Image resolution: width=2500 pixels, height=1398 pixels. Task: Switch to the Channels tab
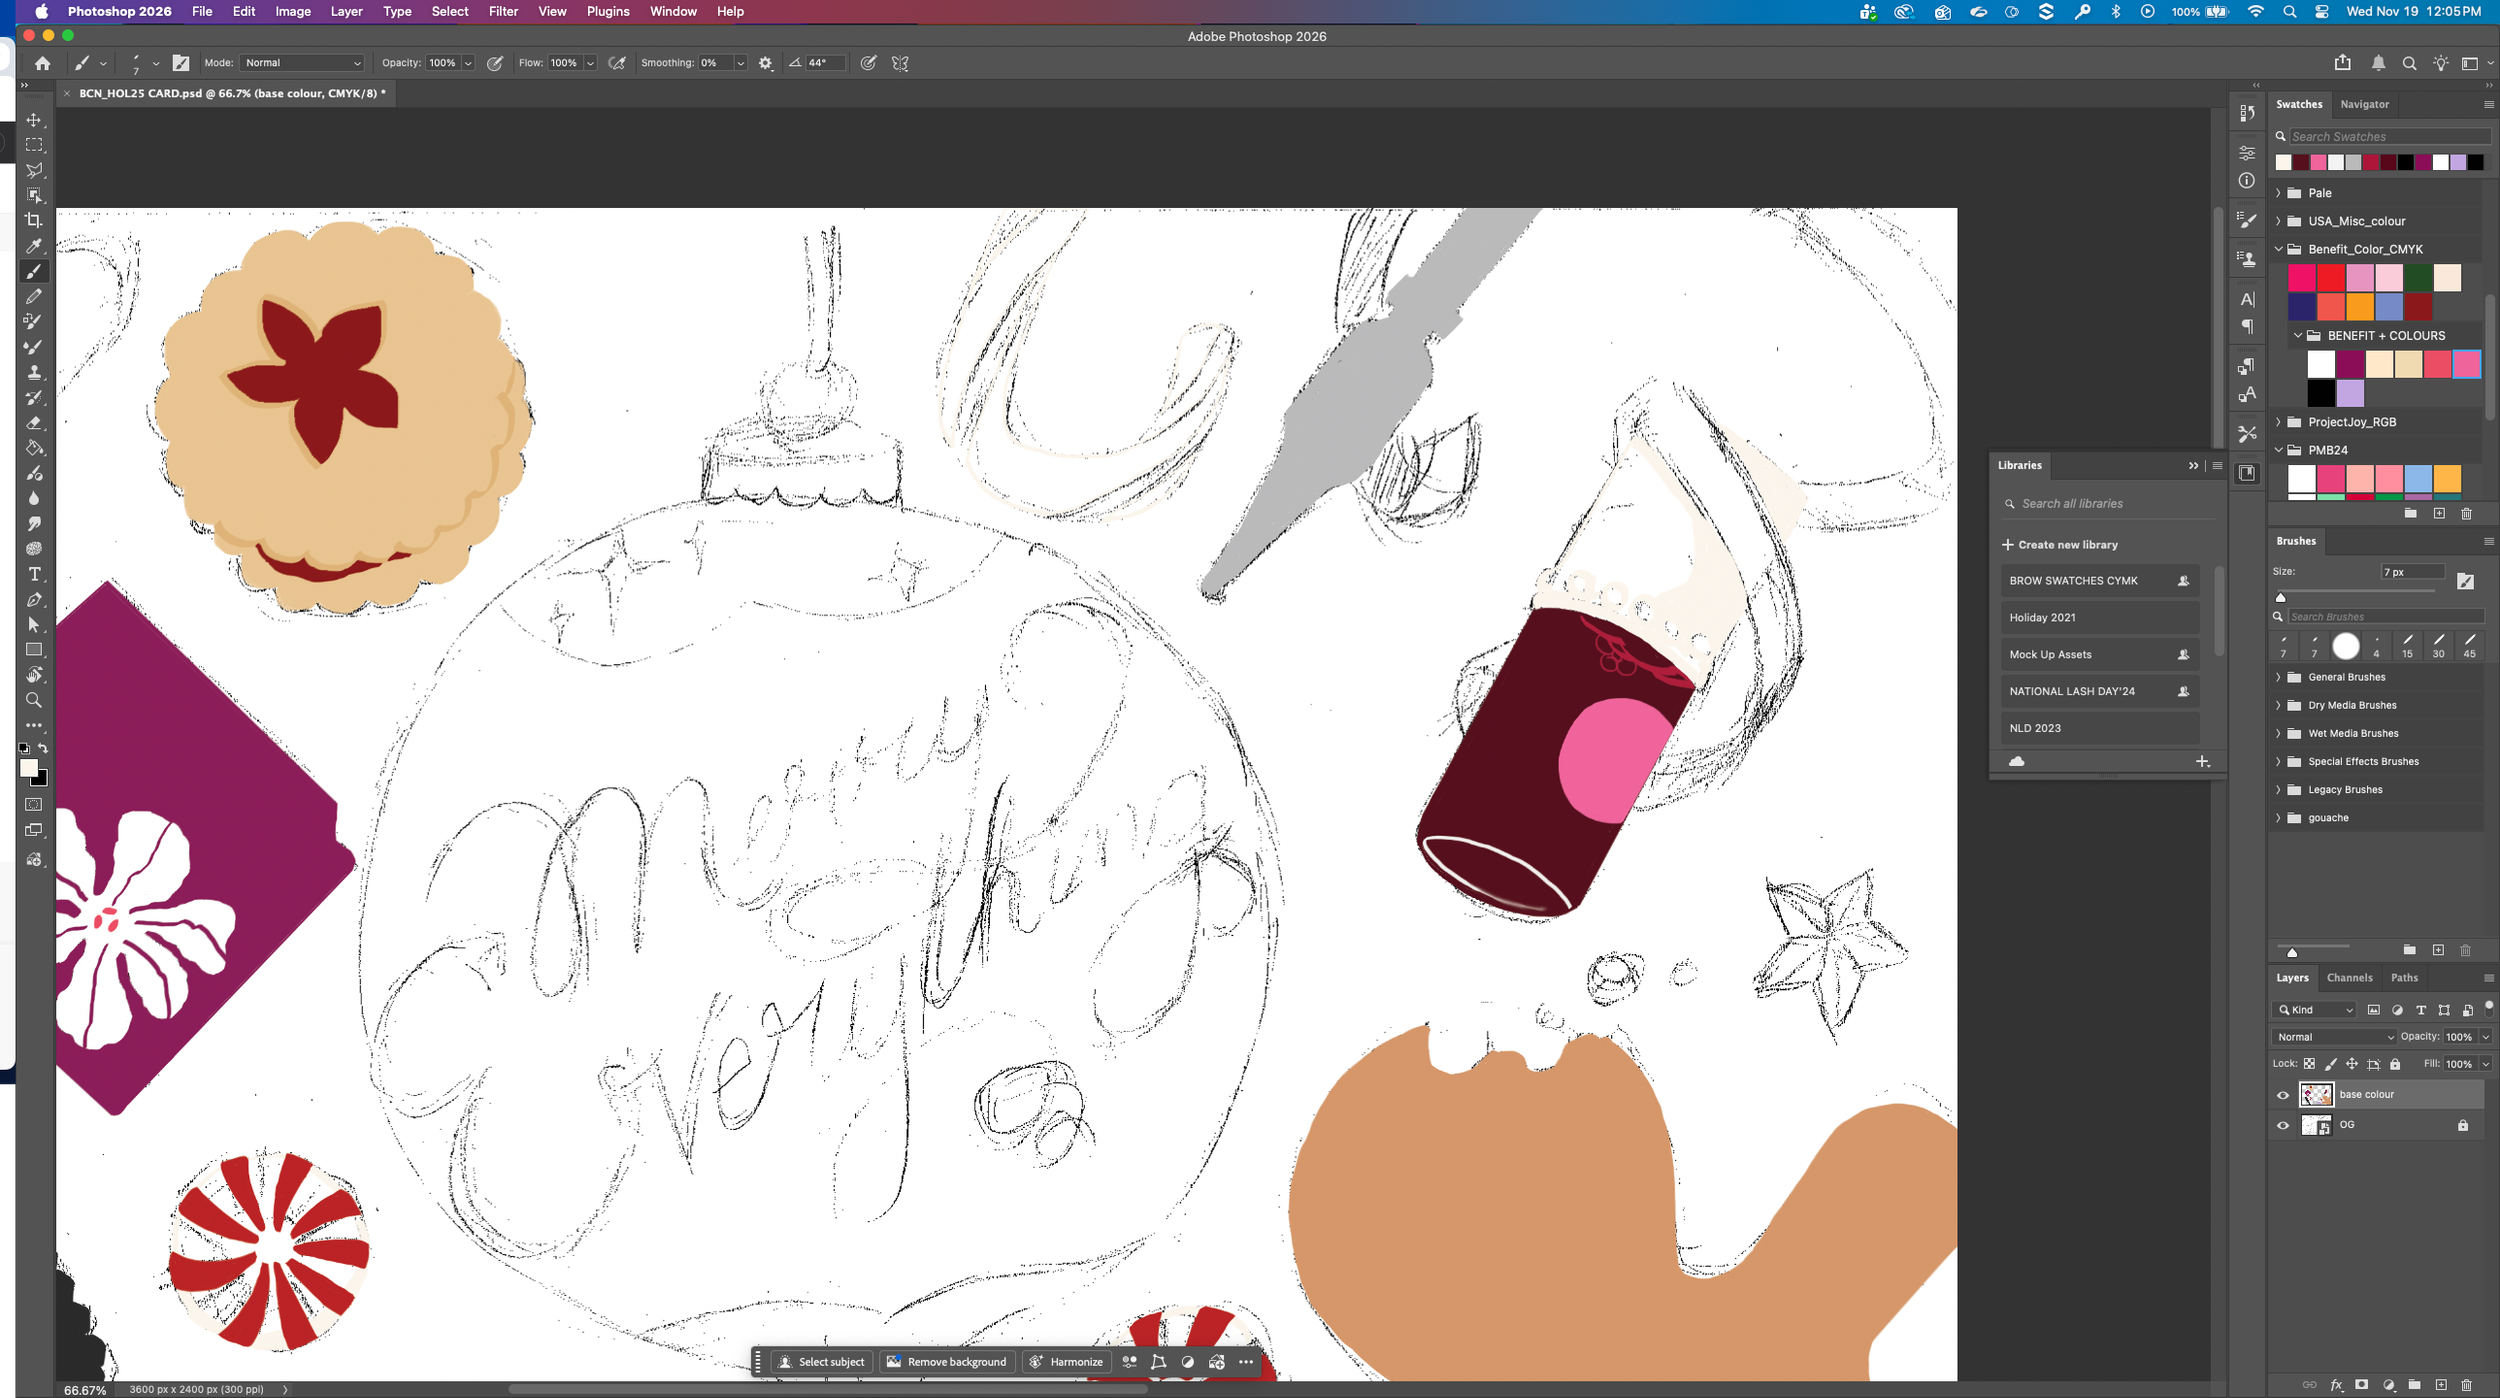point(2349,978)
